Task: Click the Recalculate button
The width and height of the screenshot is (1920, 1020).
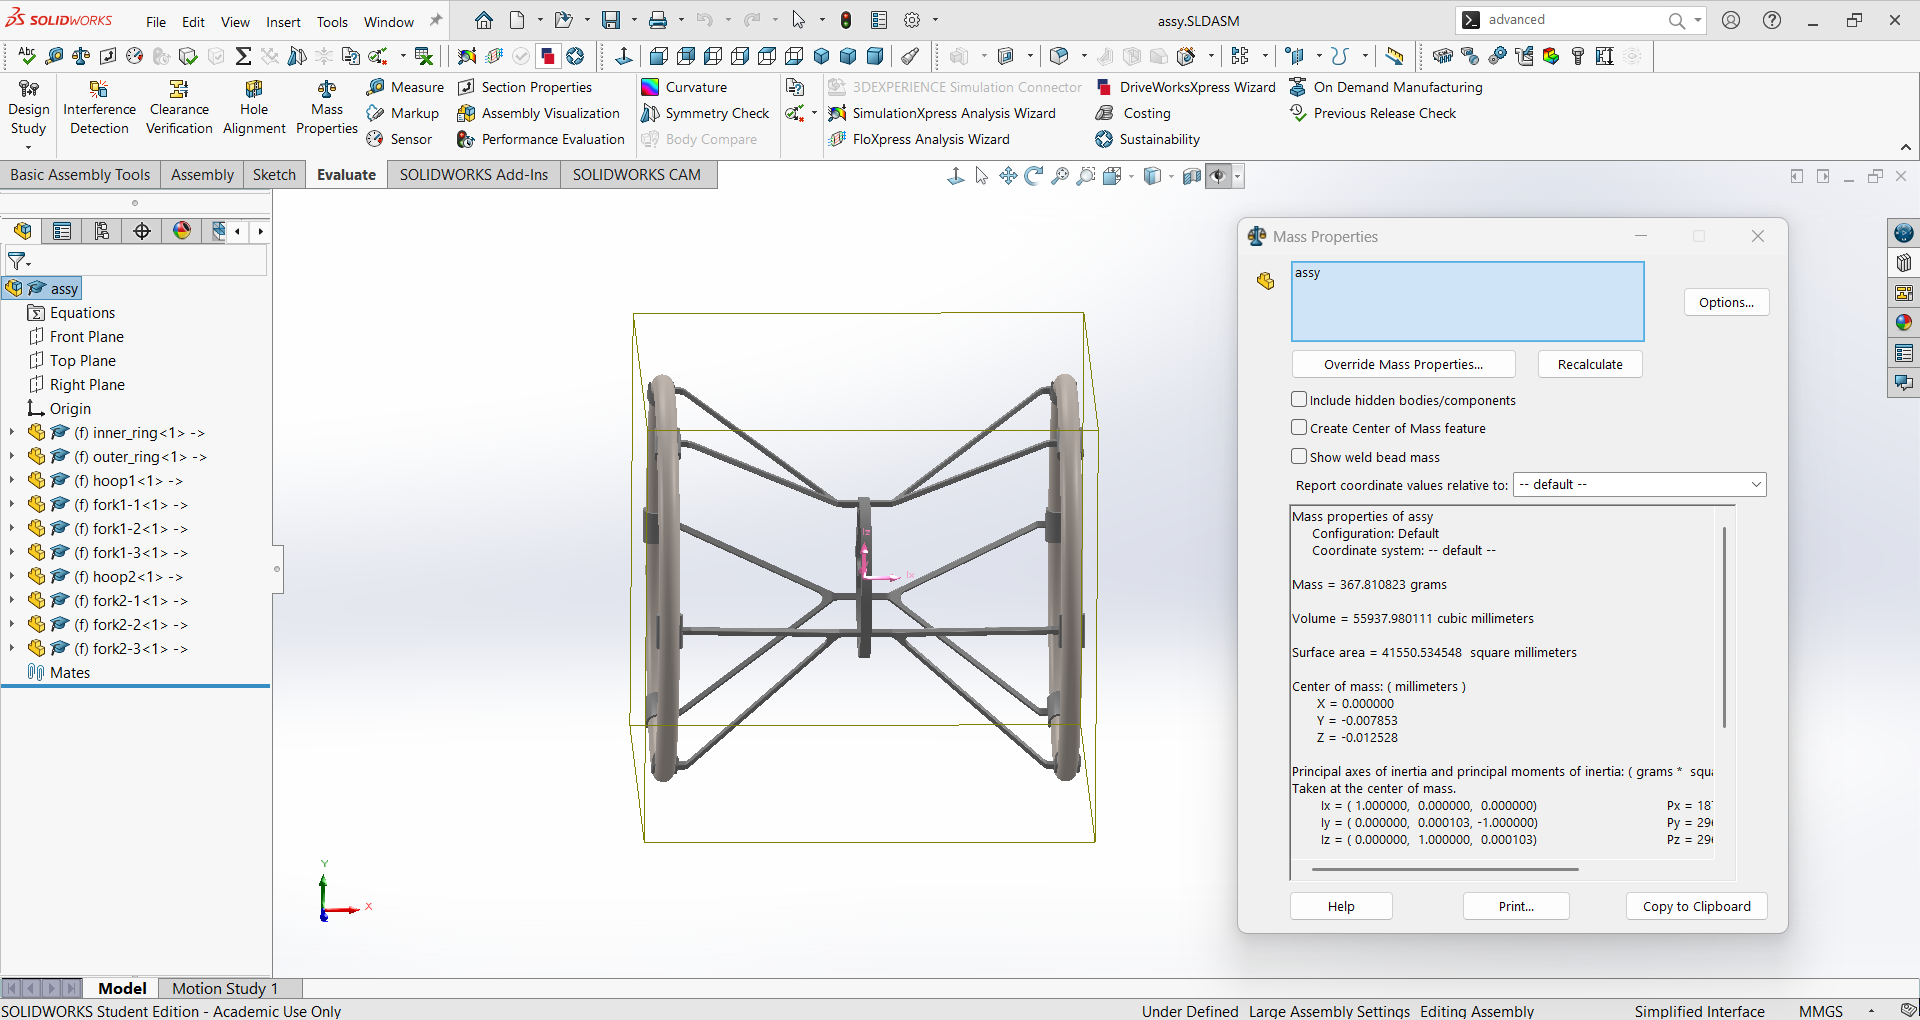Action: click(1589, 364)
